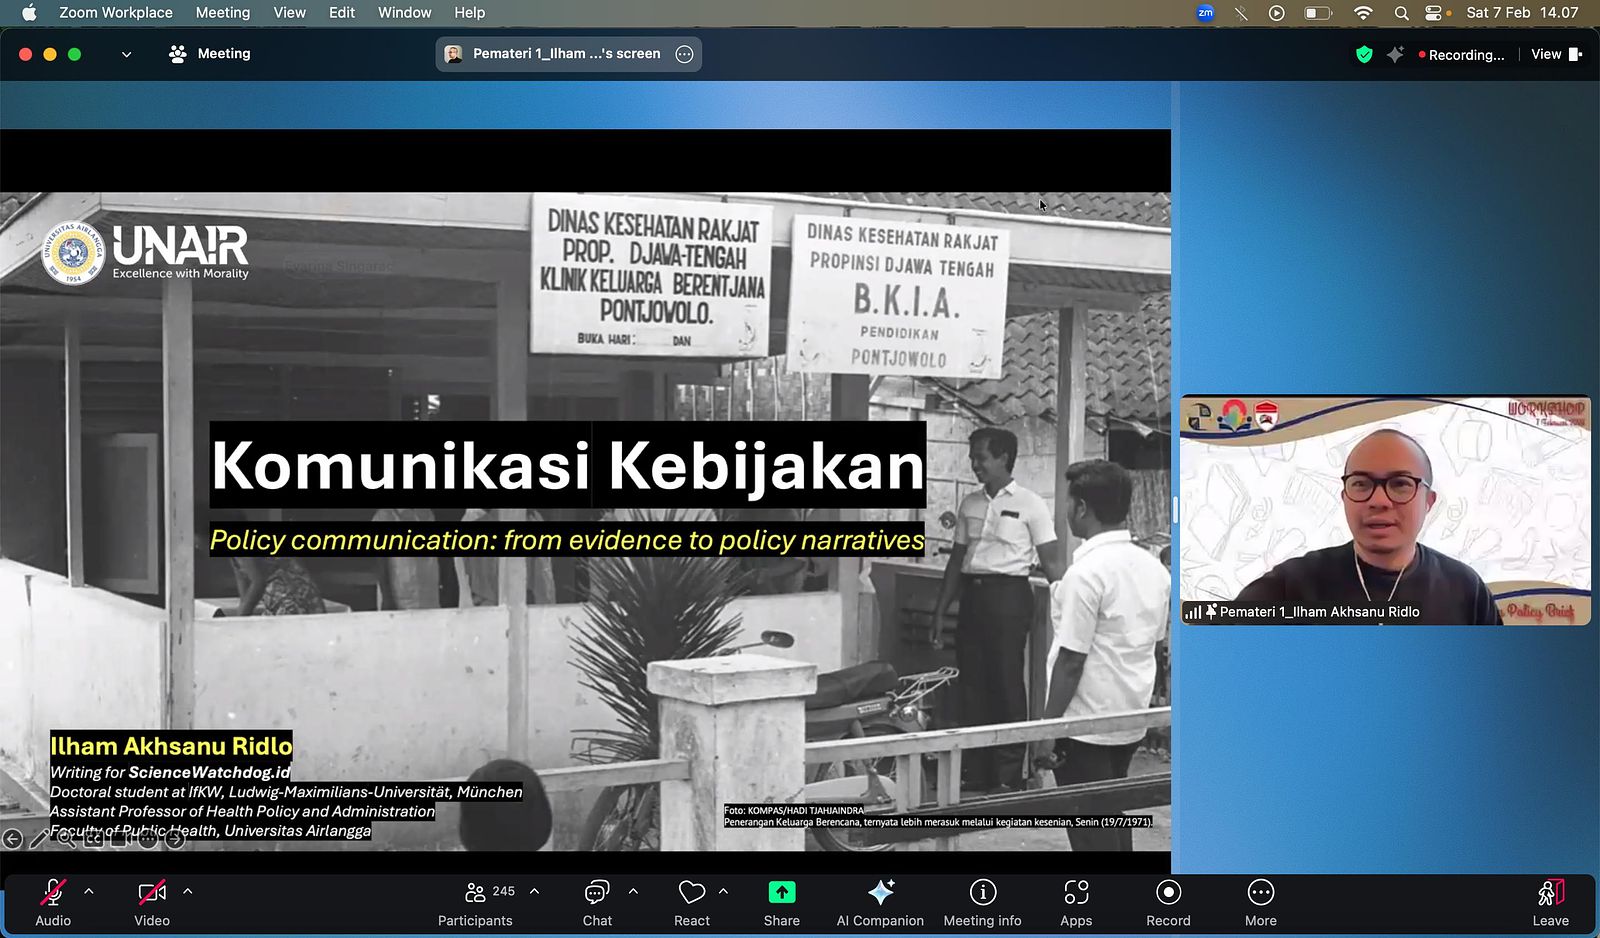The width and height of the screenshot is (1600, 938).
Task: Open the Chat panel
Action: [597, 903]
